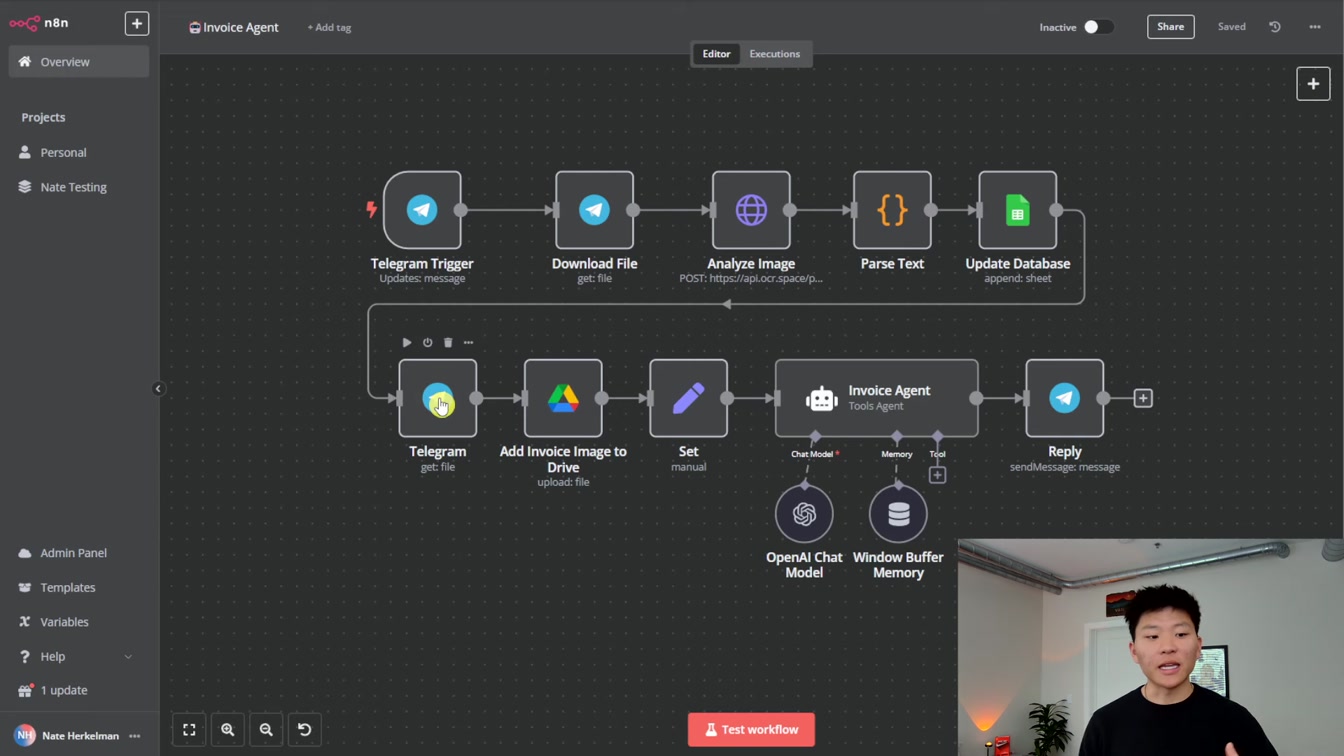Open Telegram node more options menu
The image size is (1344, 756).
[x=468, y=342]
